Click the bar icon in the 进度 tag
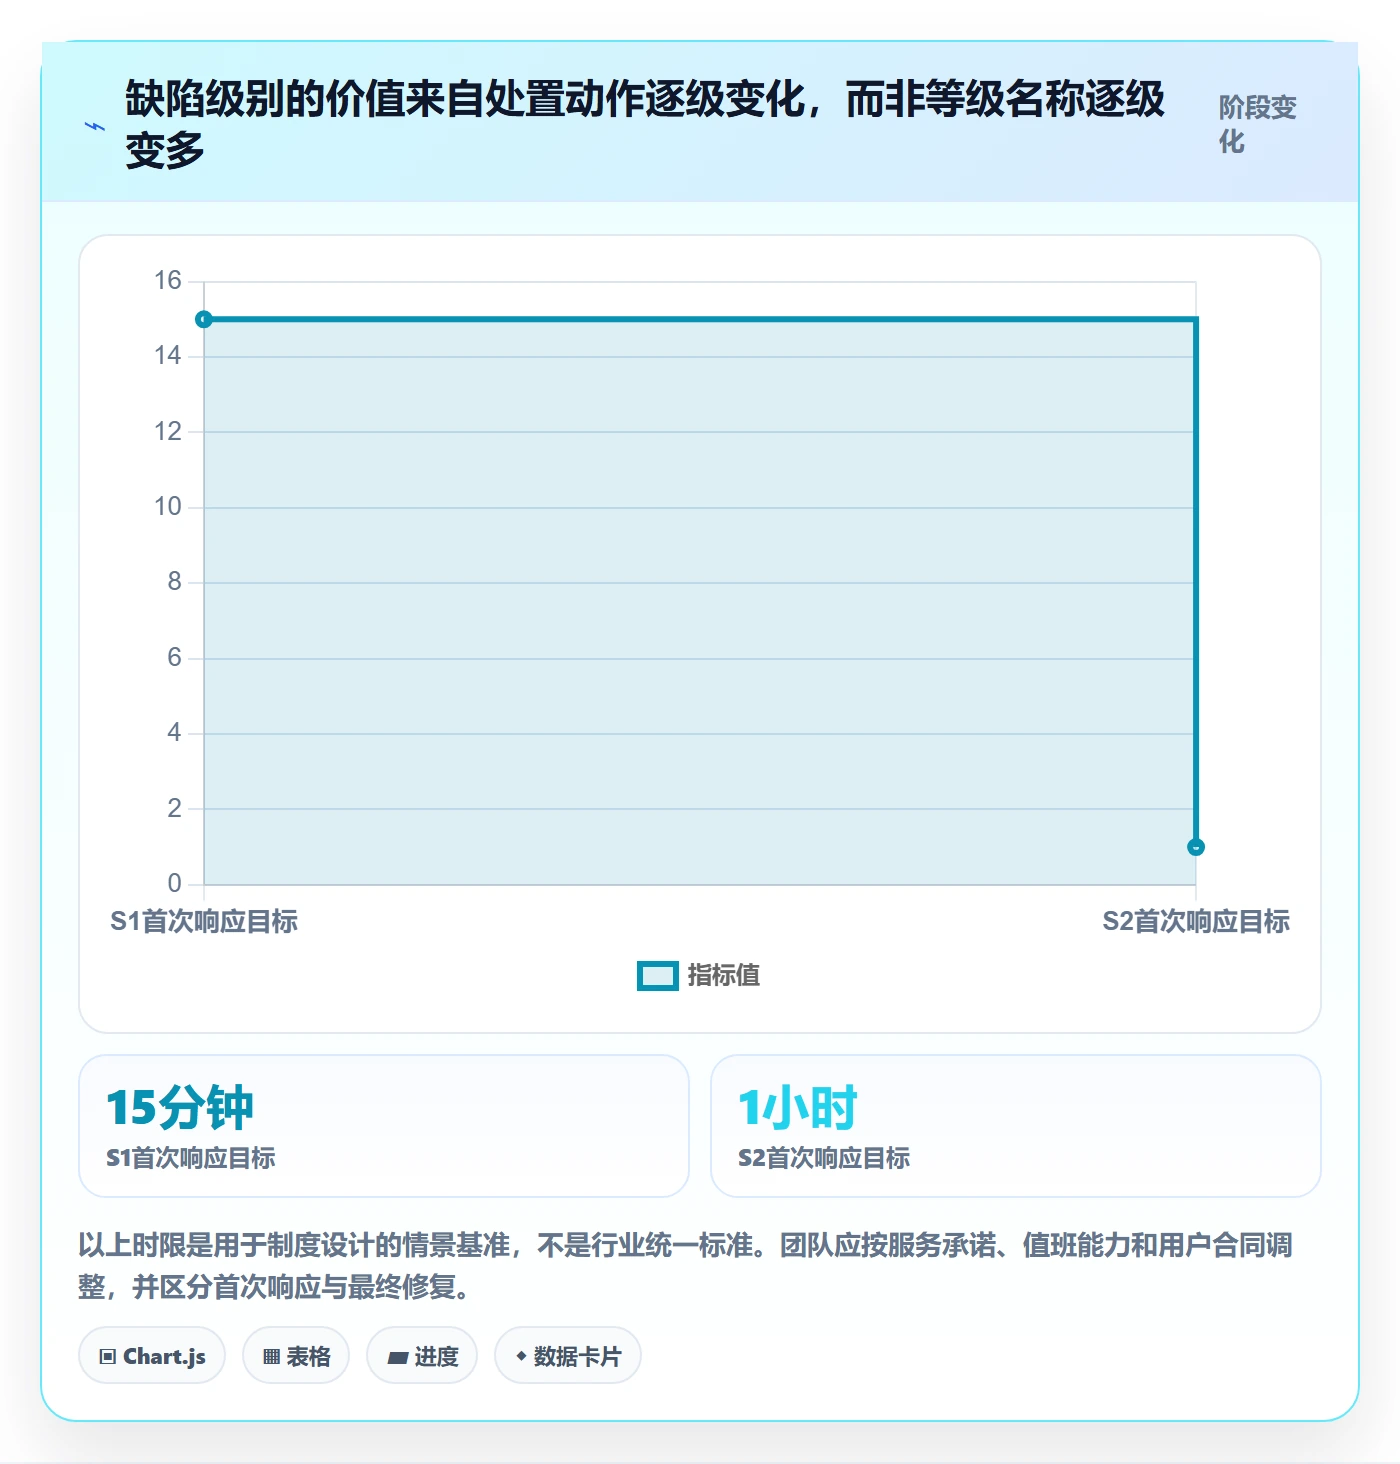Viewport: 1400px width, 1464px height. (398, 1357)
